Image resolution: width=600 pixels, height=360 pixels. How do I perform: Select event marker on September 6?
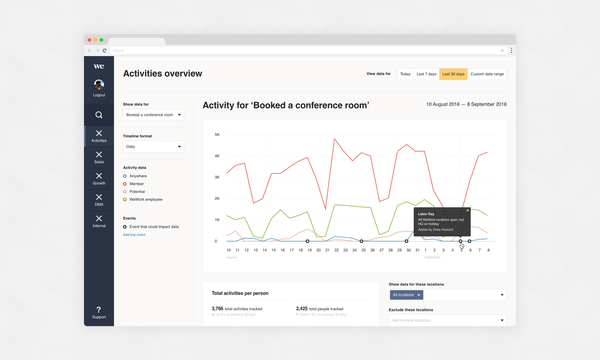point(470,241)
